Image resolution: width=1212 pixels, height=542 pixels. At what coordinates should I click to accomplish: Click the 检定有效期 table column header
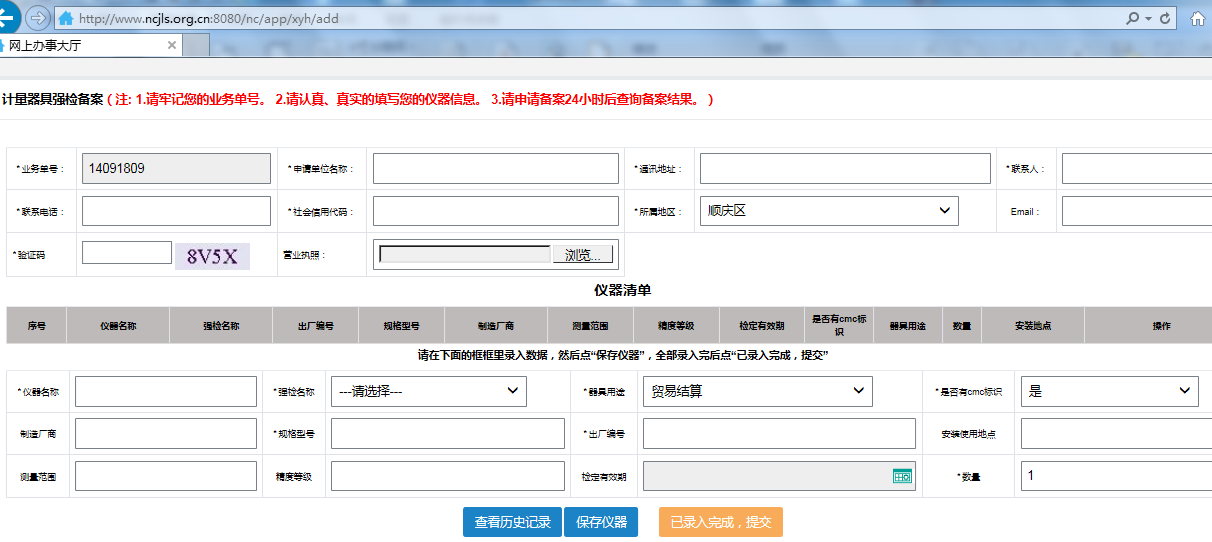[761, 326]
